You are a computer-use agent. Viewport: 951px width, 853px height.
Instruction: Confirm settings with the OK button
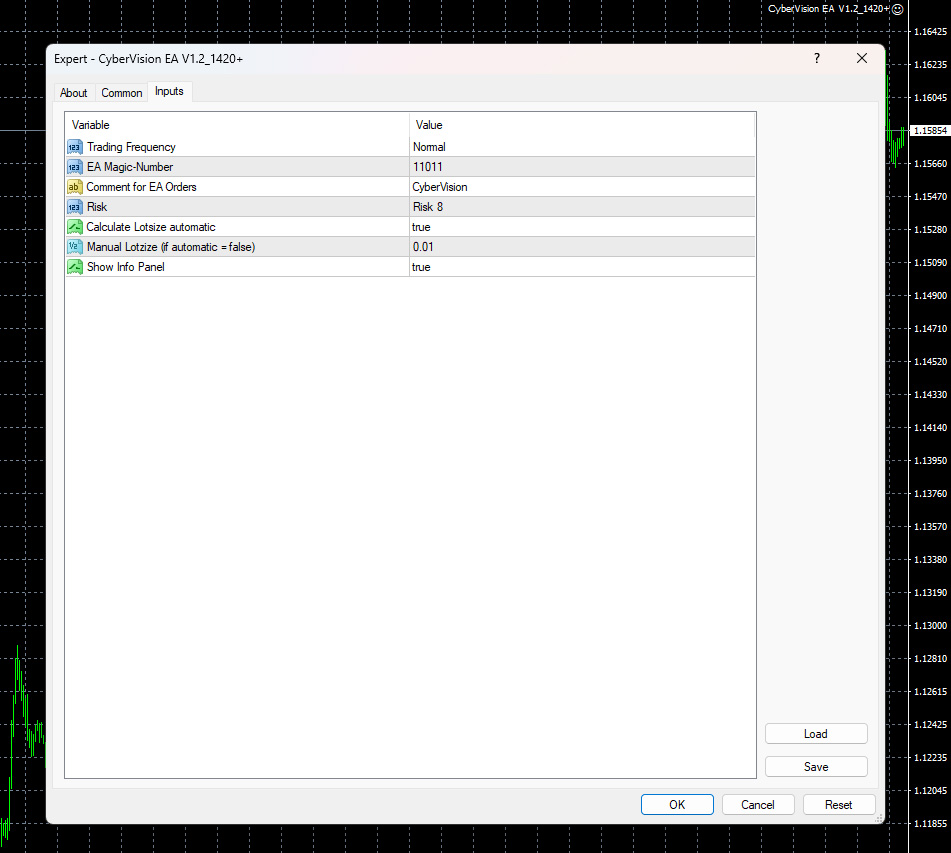click(x=677, y=804)
